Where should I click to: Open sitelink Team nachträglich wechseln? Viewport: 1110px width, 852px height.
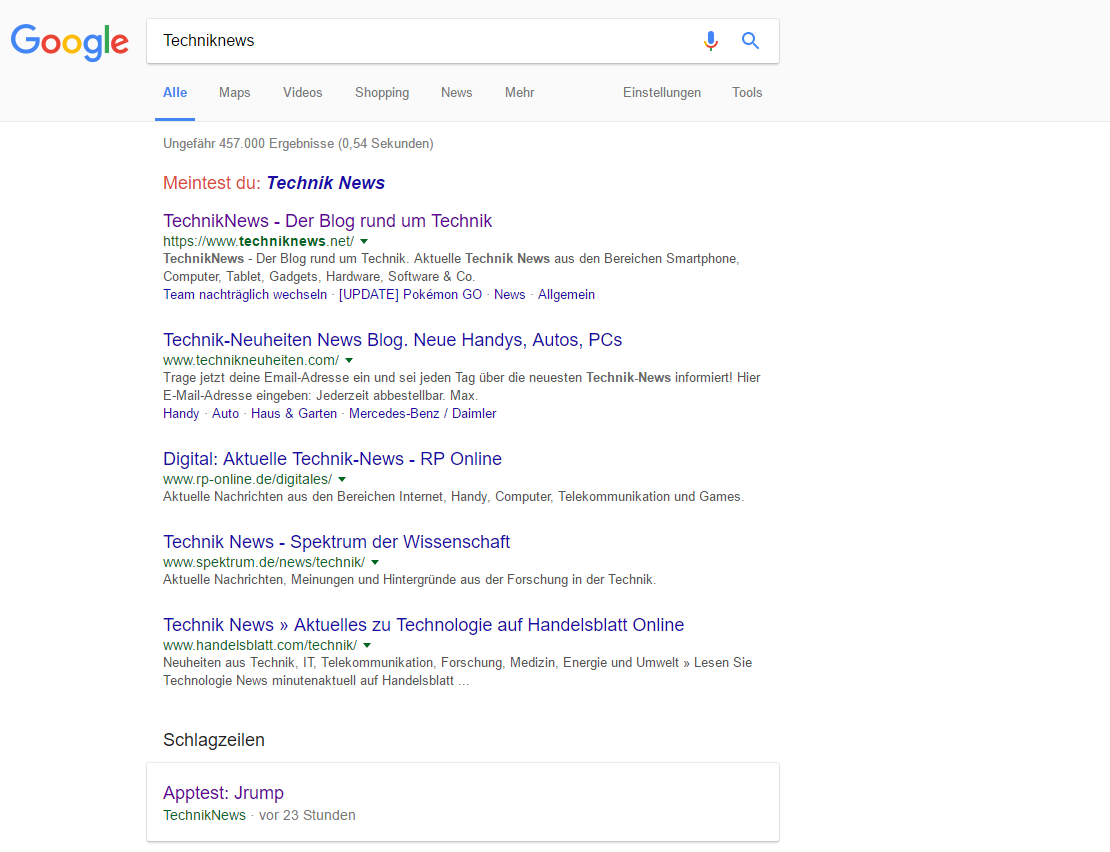point(245,294)
